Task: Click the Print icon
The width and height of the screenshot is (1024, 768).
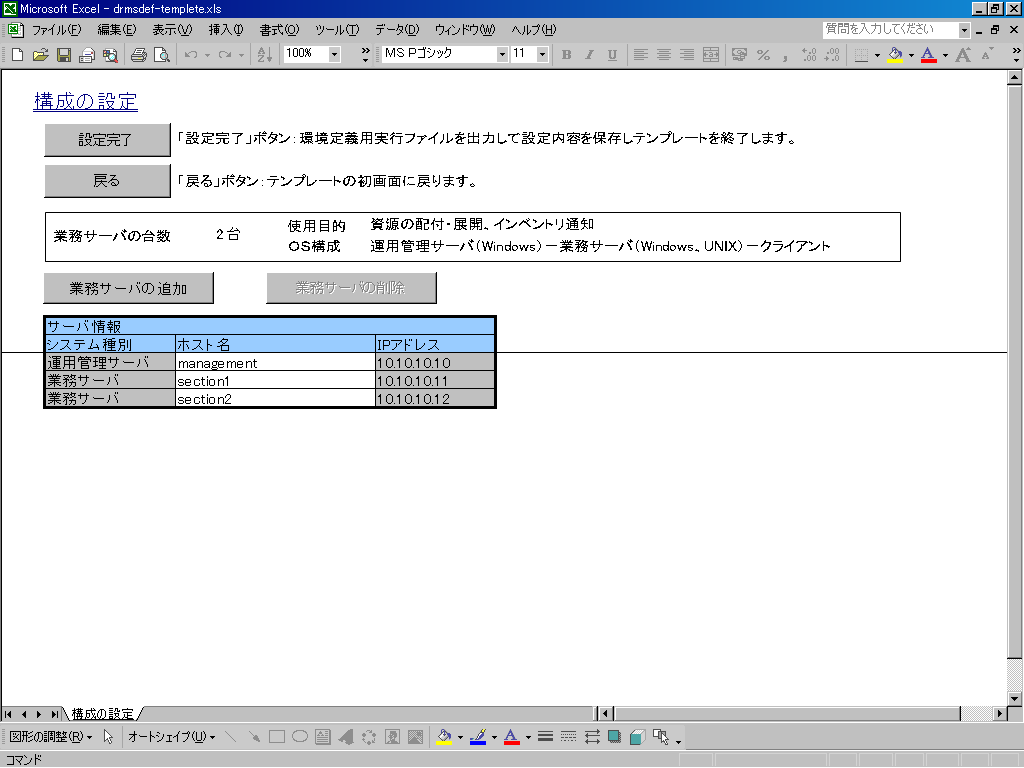Action: (x=138, y=55)
